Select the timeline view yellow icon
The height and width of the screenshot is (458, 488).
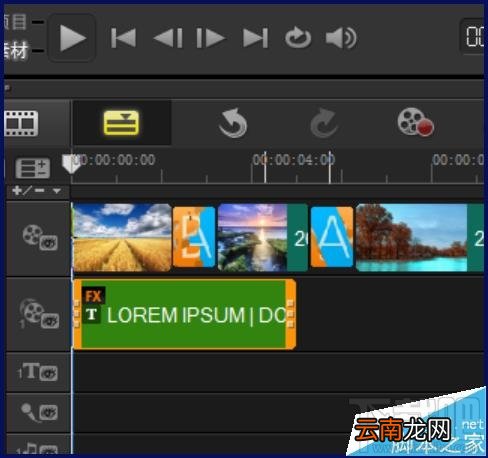coord(121,123)
